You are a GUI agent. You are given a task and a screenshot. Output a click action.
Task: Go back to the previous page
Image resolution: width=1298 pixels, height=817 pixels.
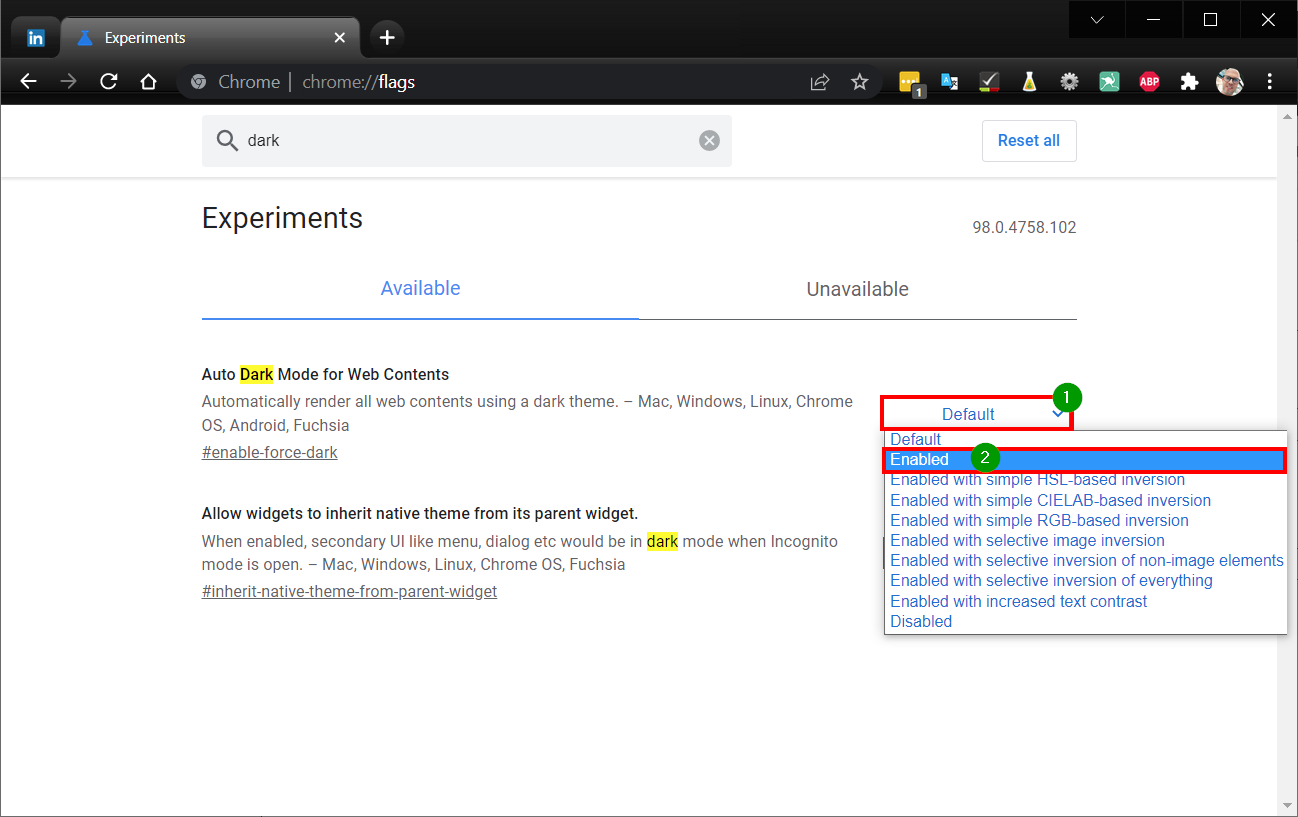(x=29, y=82)
